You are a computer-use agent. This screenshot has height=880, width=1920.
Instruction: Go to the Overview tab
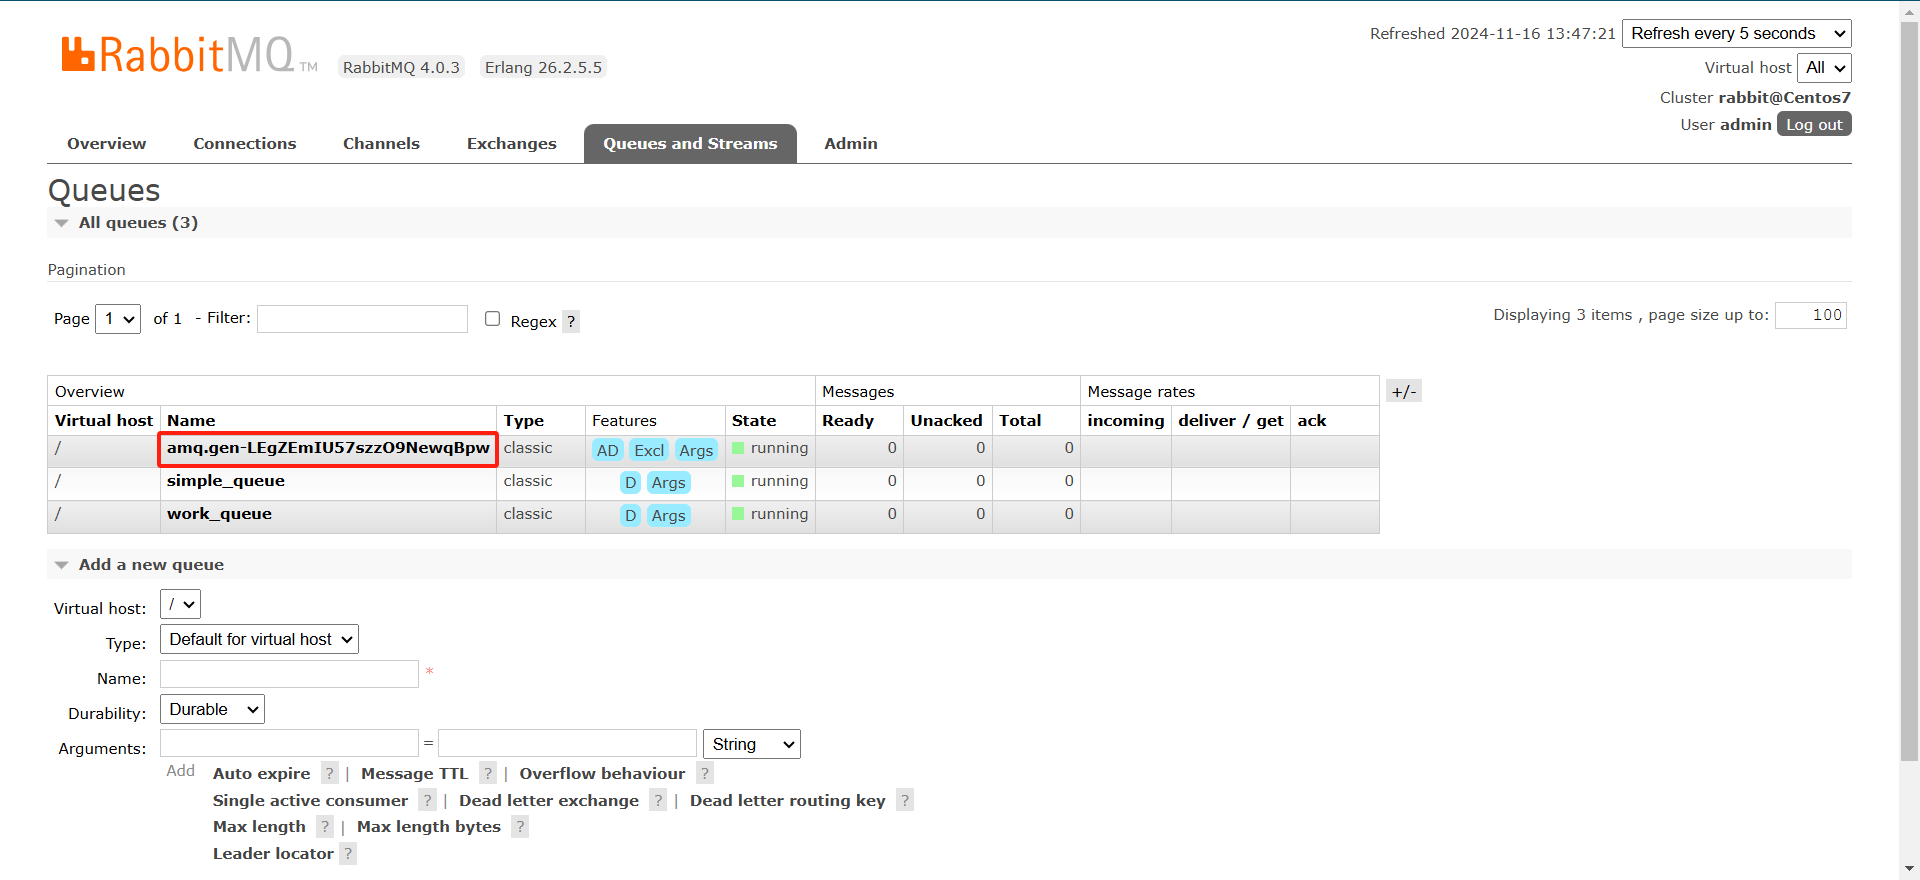point(107,143)
